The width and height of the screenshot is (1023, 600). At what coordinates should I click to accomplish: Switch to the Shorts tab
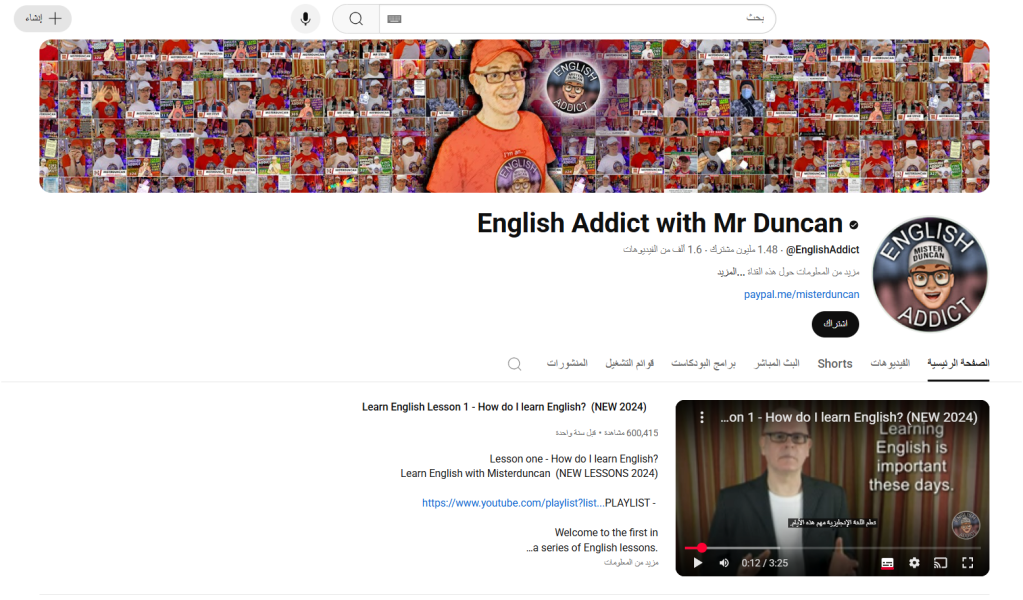(x=834, y=364)
